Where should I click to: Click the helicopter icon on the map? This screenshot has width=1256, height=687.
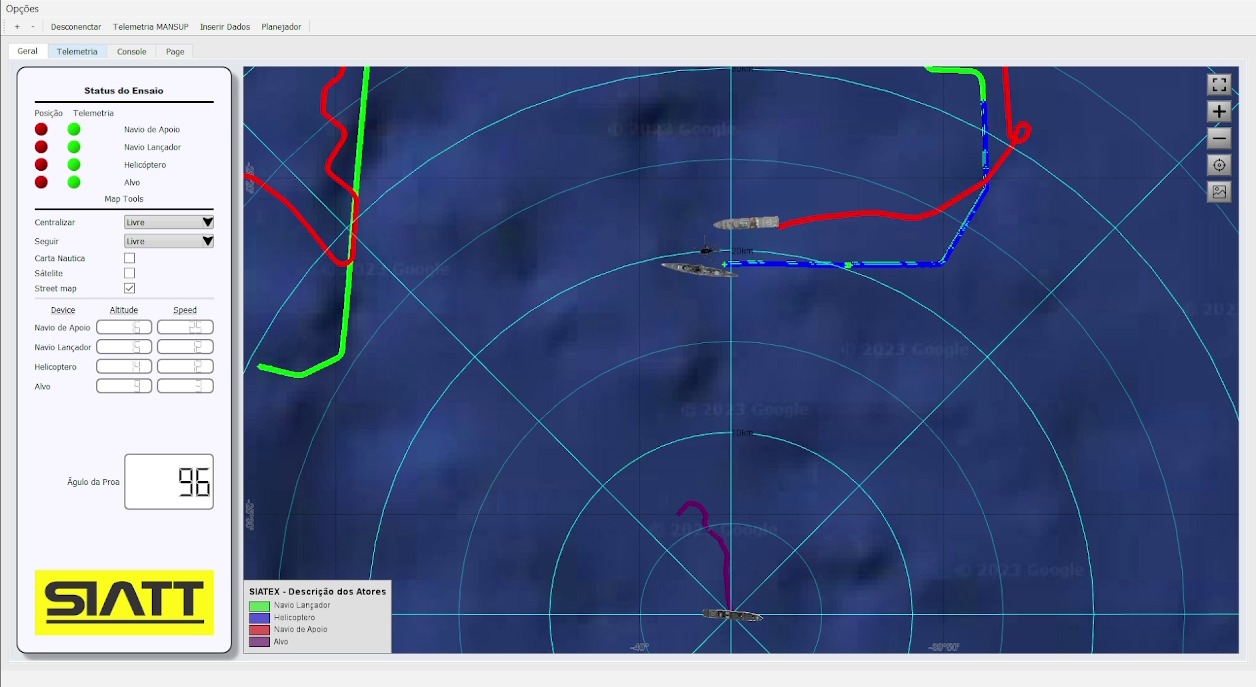click(707, 249)
